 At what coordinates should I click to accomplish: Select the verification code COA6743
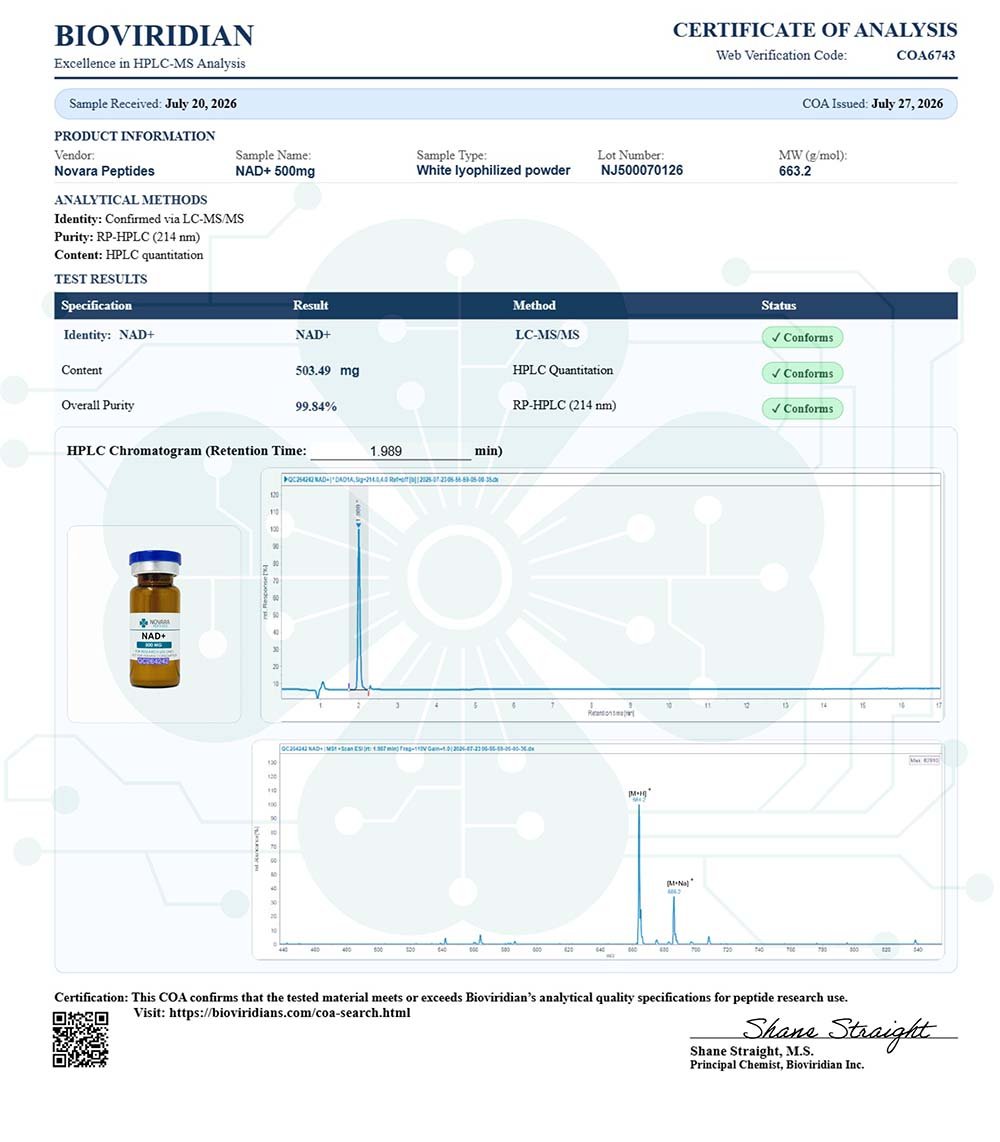pos(926,55)
